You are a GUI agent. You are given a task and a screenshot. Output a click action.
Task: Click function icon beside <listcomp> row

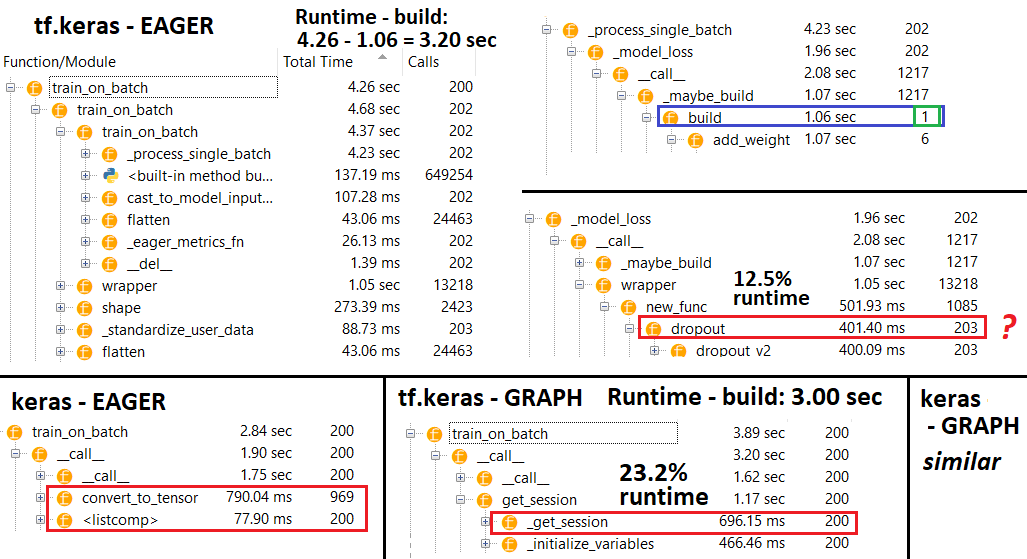pyautogui.click(x=64, y=520)
